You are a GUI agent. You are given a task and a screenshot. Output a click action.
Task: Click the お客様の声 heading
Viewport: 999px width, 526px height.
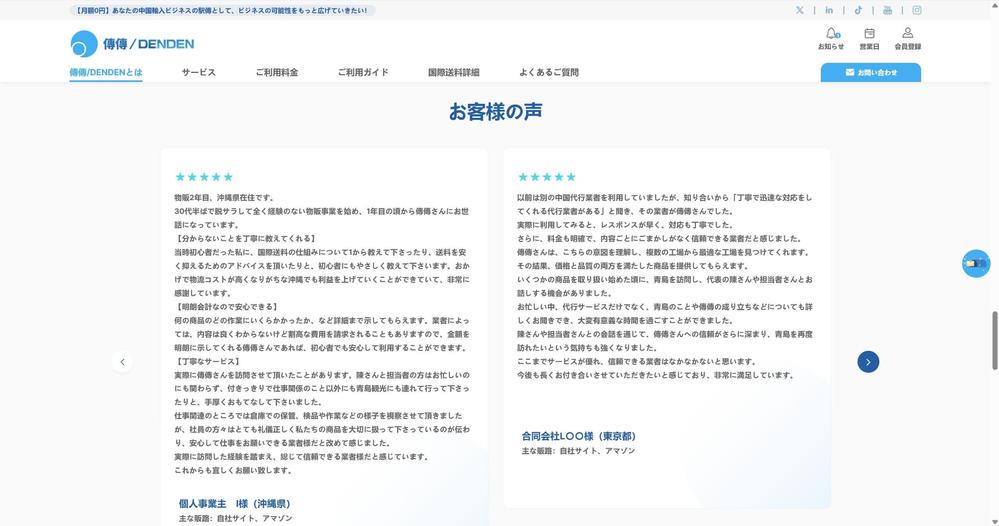496,111
